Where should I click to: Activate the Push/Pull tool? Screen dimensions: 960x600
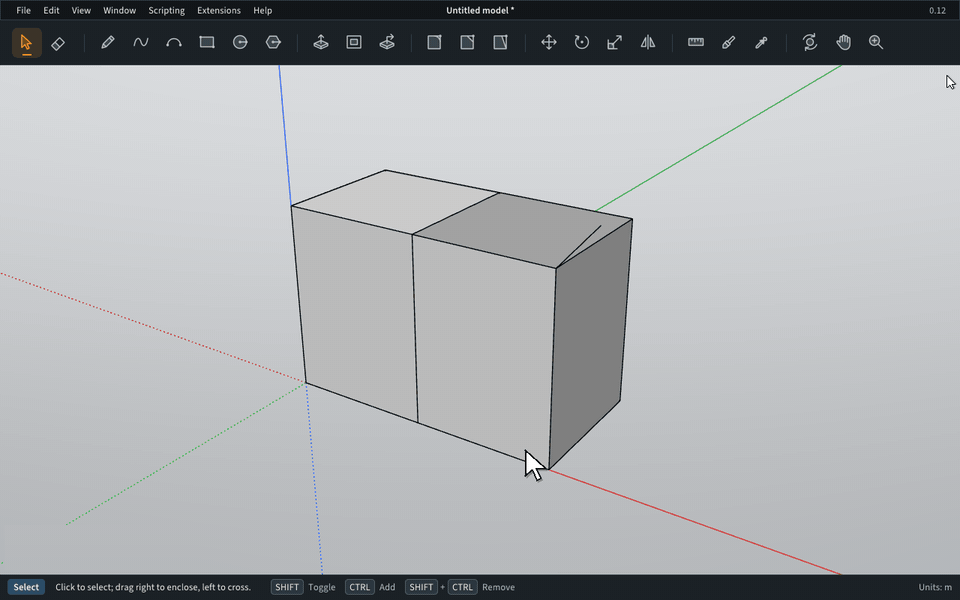(x=321, y=42)
